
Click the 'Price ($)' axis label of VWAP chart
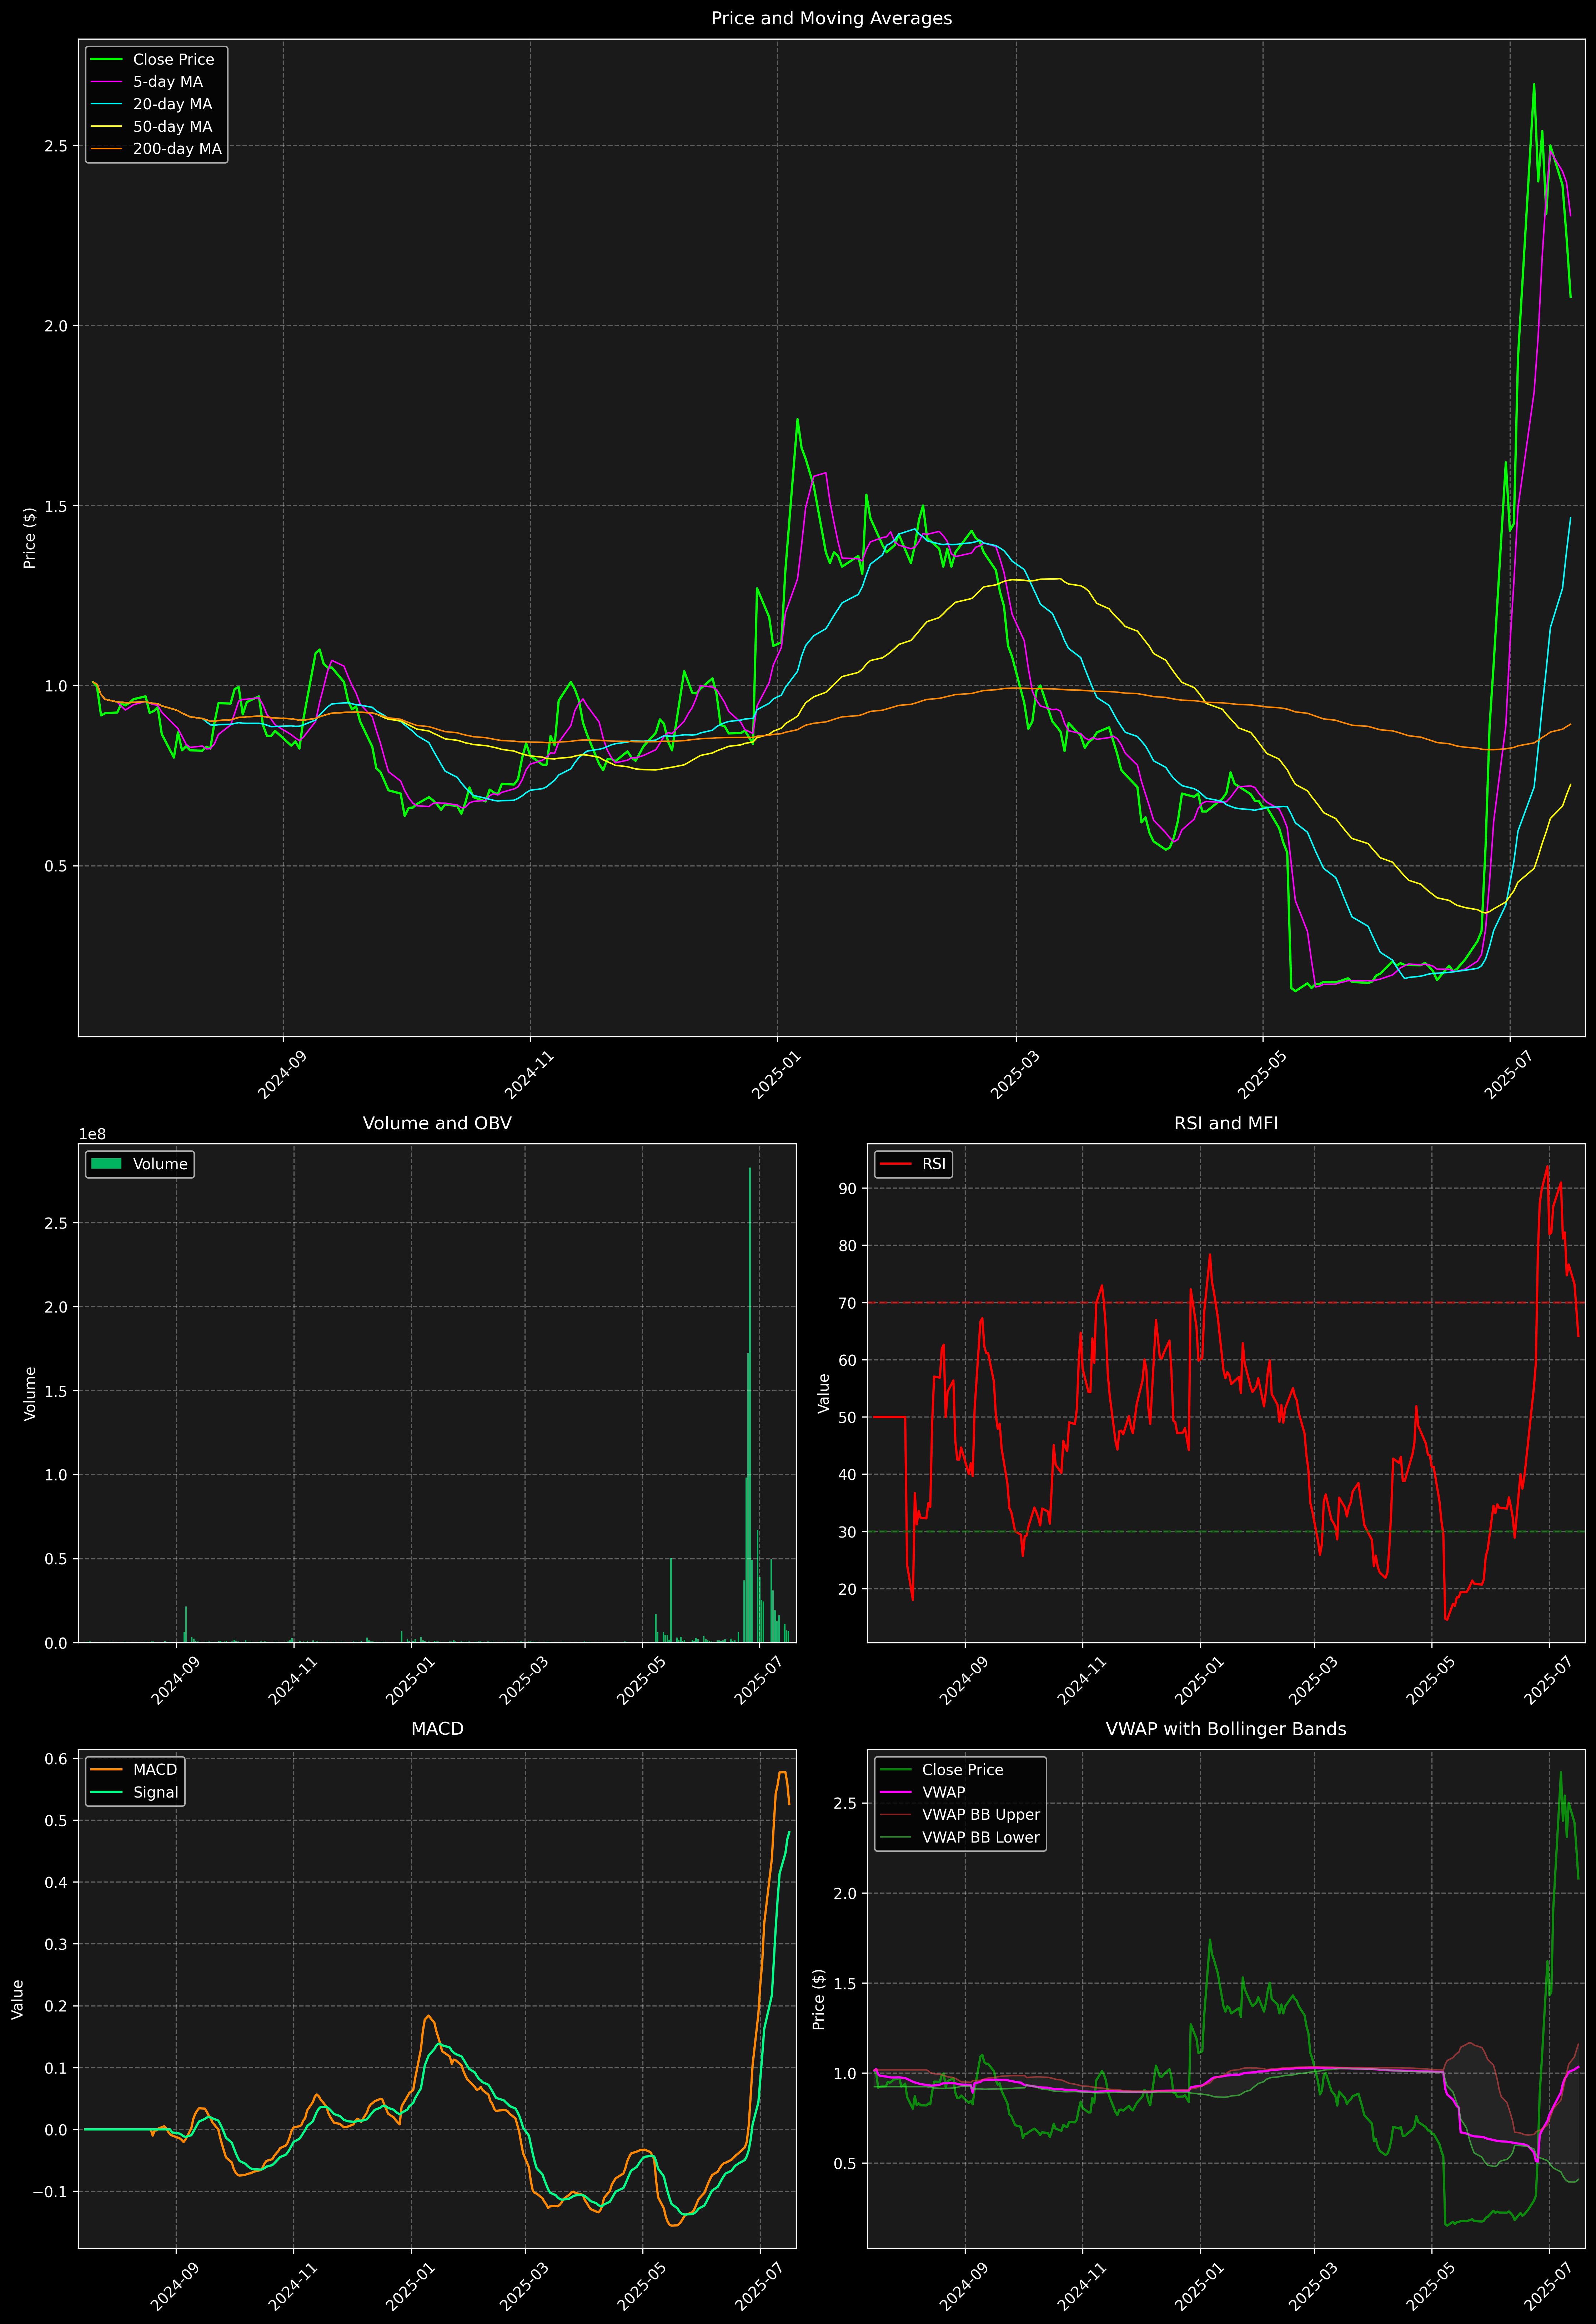(x=819, y=1999)
